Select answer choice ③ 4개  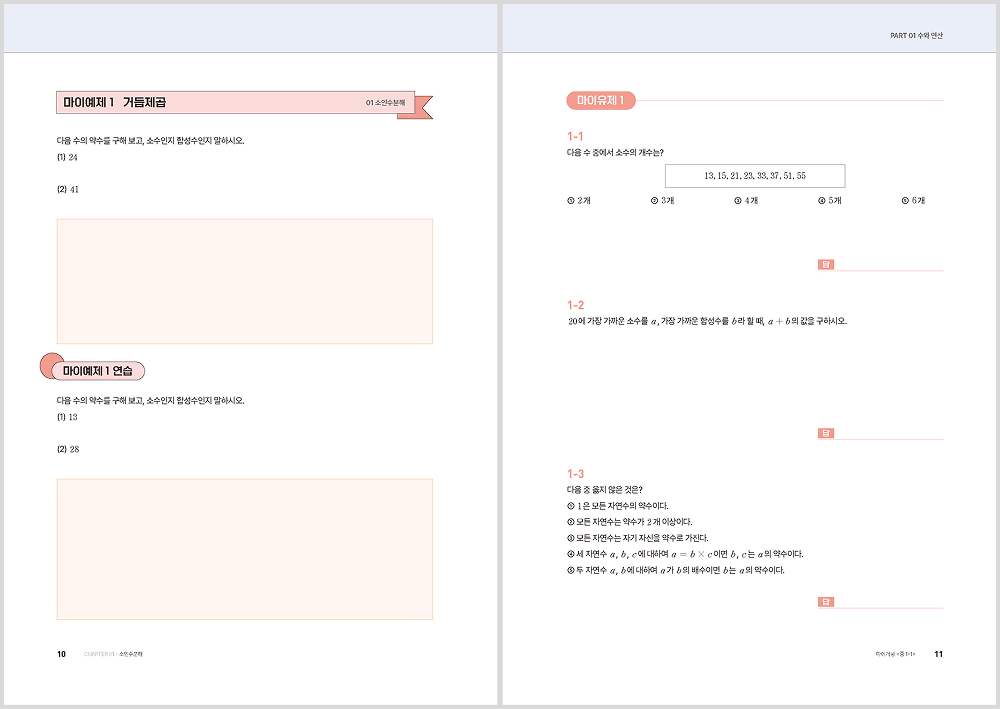point(746,201)
